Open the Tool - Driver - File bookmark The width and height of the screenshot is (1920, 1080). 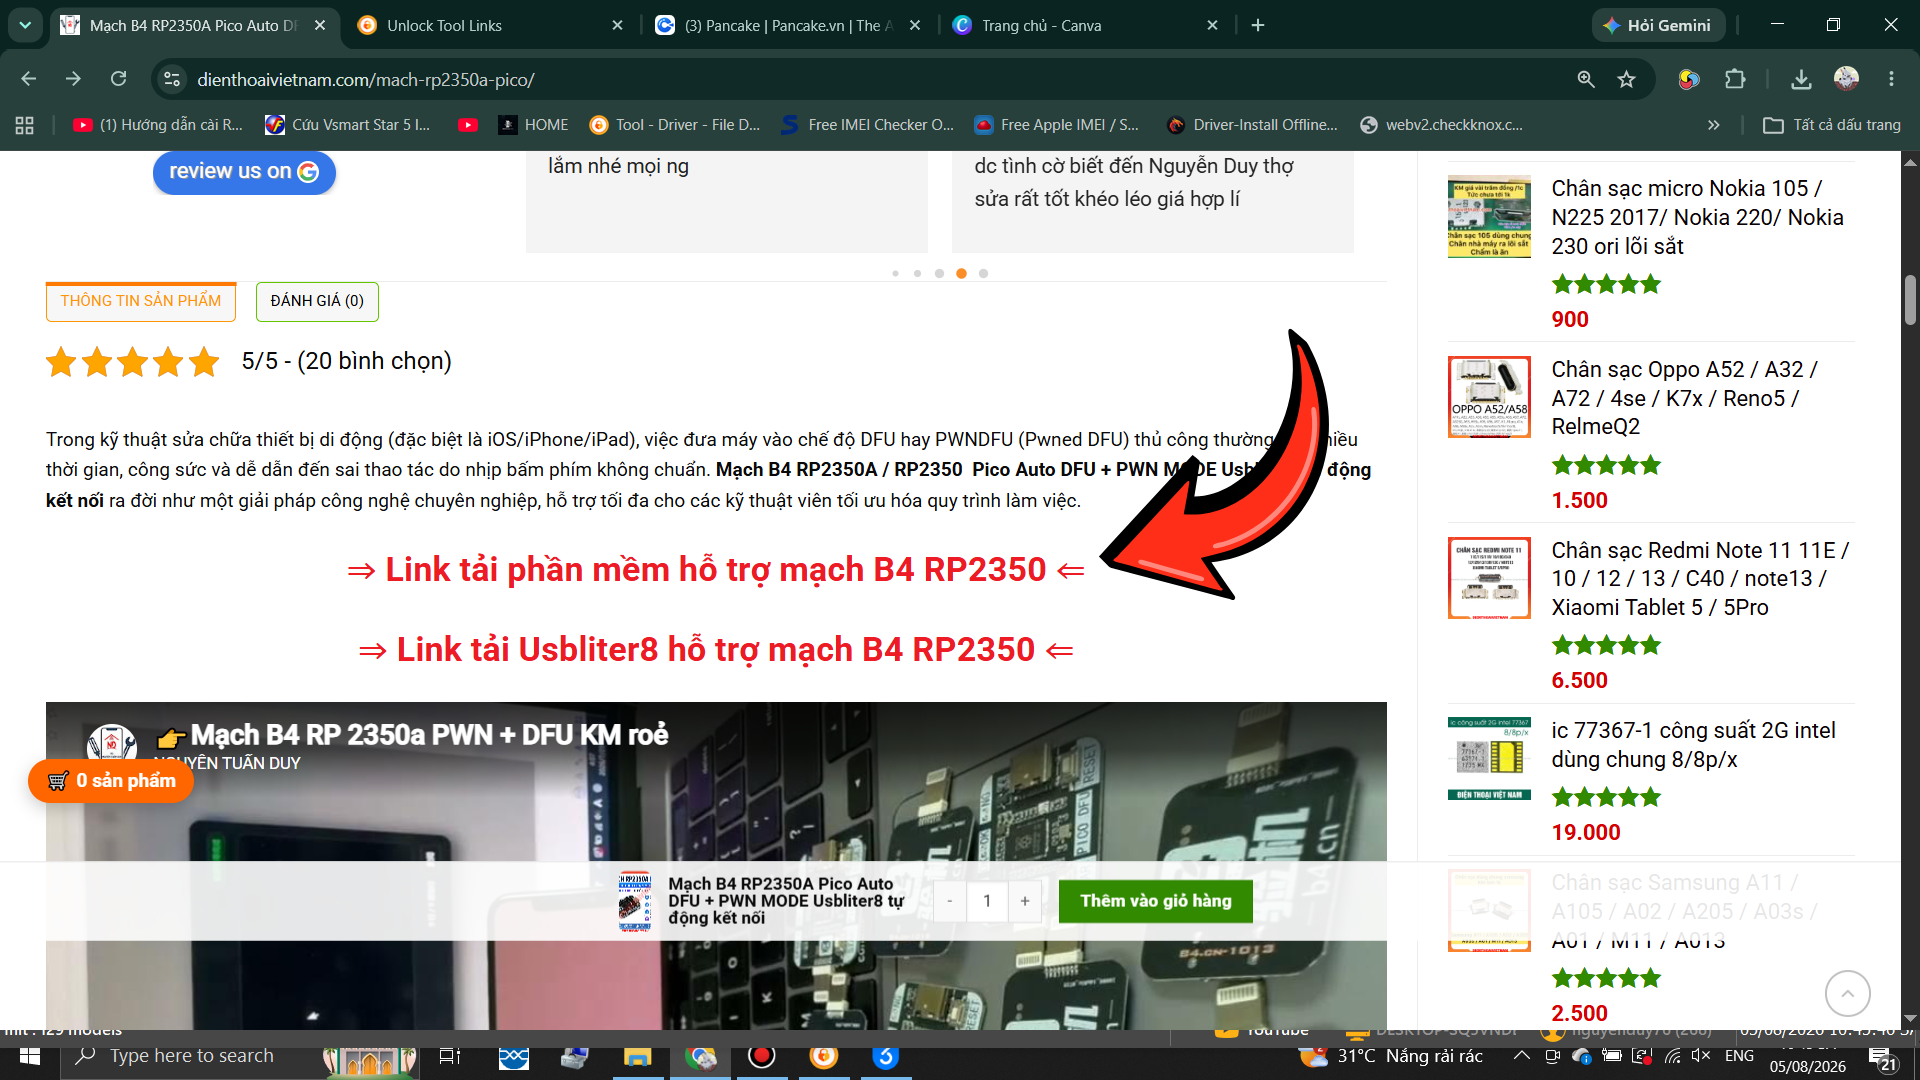coord(675,125)
